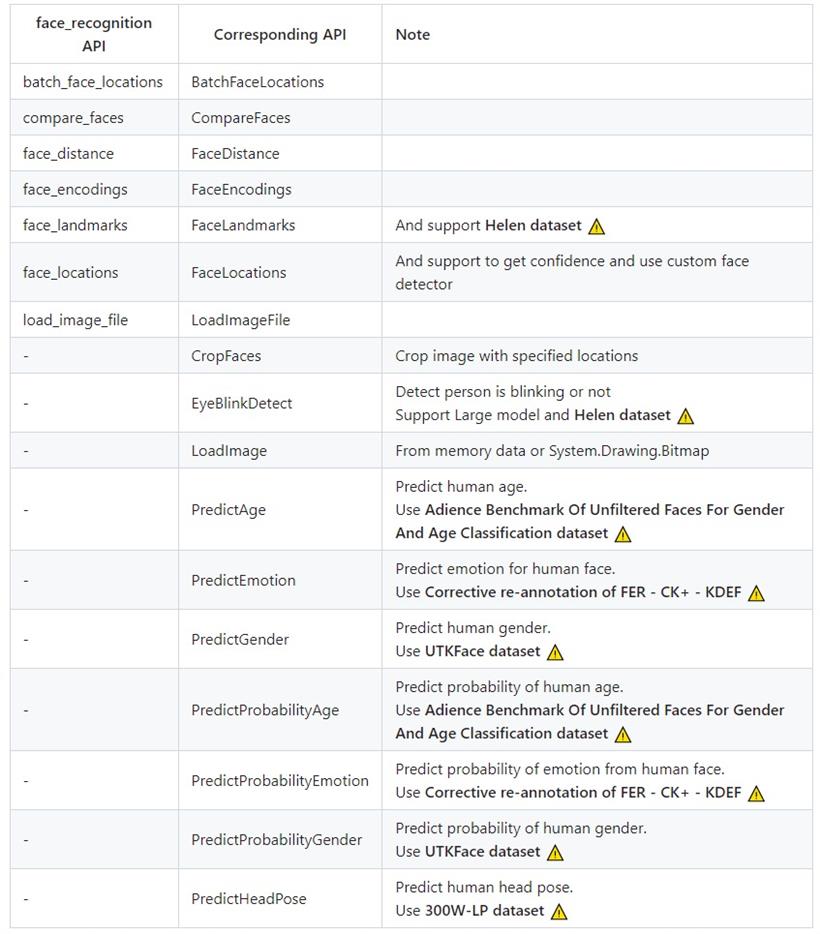Click the PredictHeadPose API name
820x934 pixels.
[249, 899]
